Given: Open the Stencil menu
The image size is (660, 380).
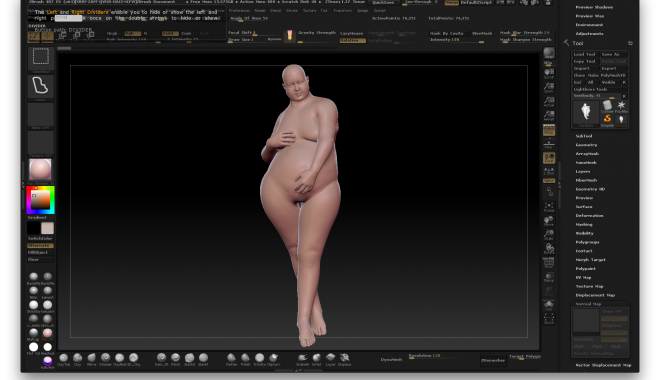Looking at the screenshot, I should point(276,11).
